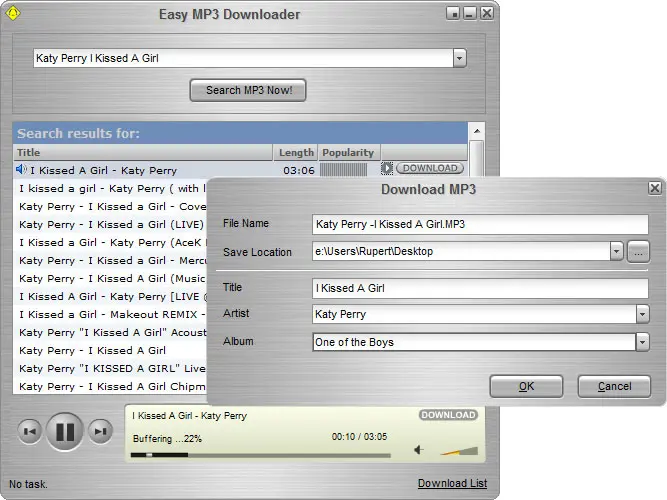Open the Save Location dropdown

[617, 252]
